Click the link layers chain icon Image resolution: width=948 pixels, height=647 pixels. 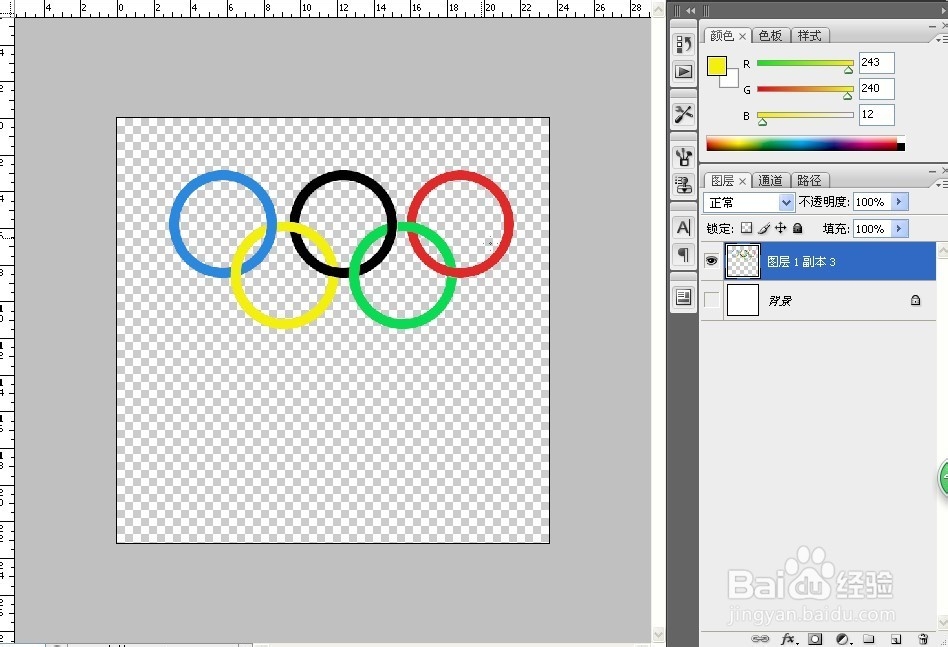coord(760,639)
